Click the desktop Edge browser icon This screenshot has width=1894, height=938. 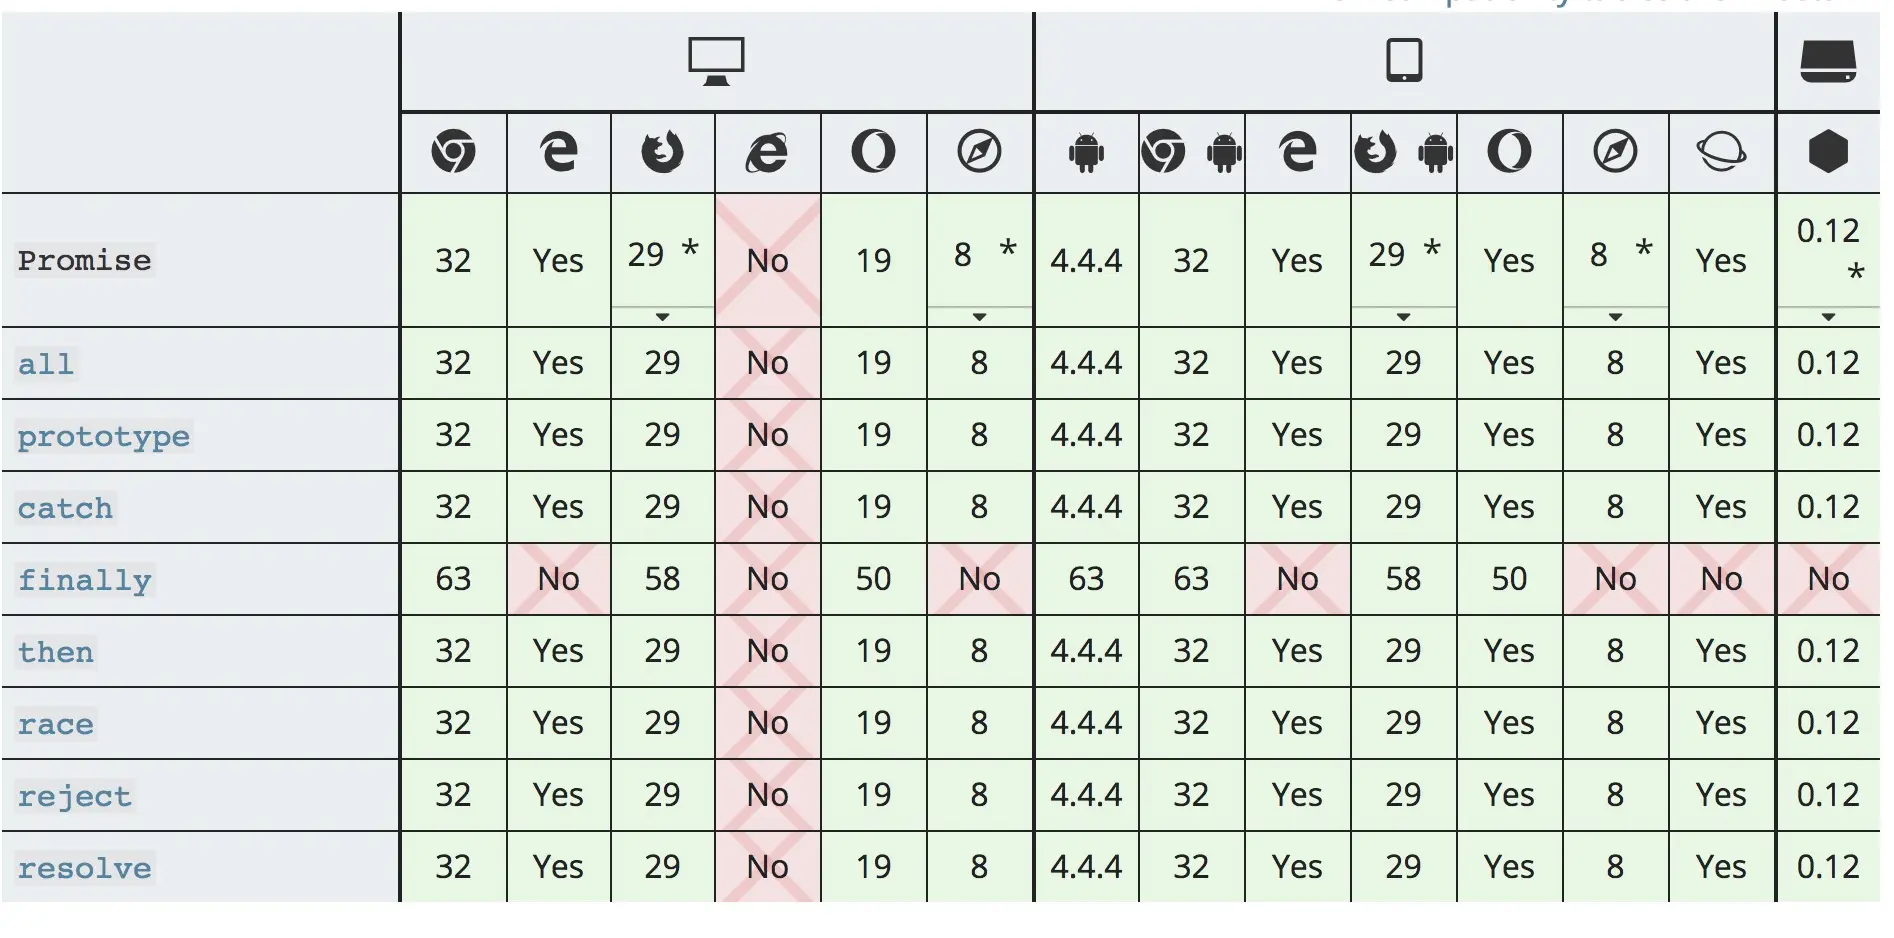pyautogui.click(x=559, y=152)
